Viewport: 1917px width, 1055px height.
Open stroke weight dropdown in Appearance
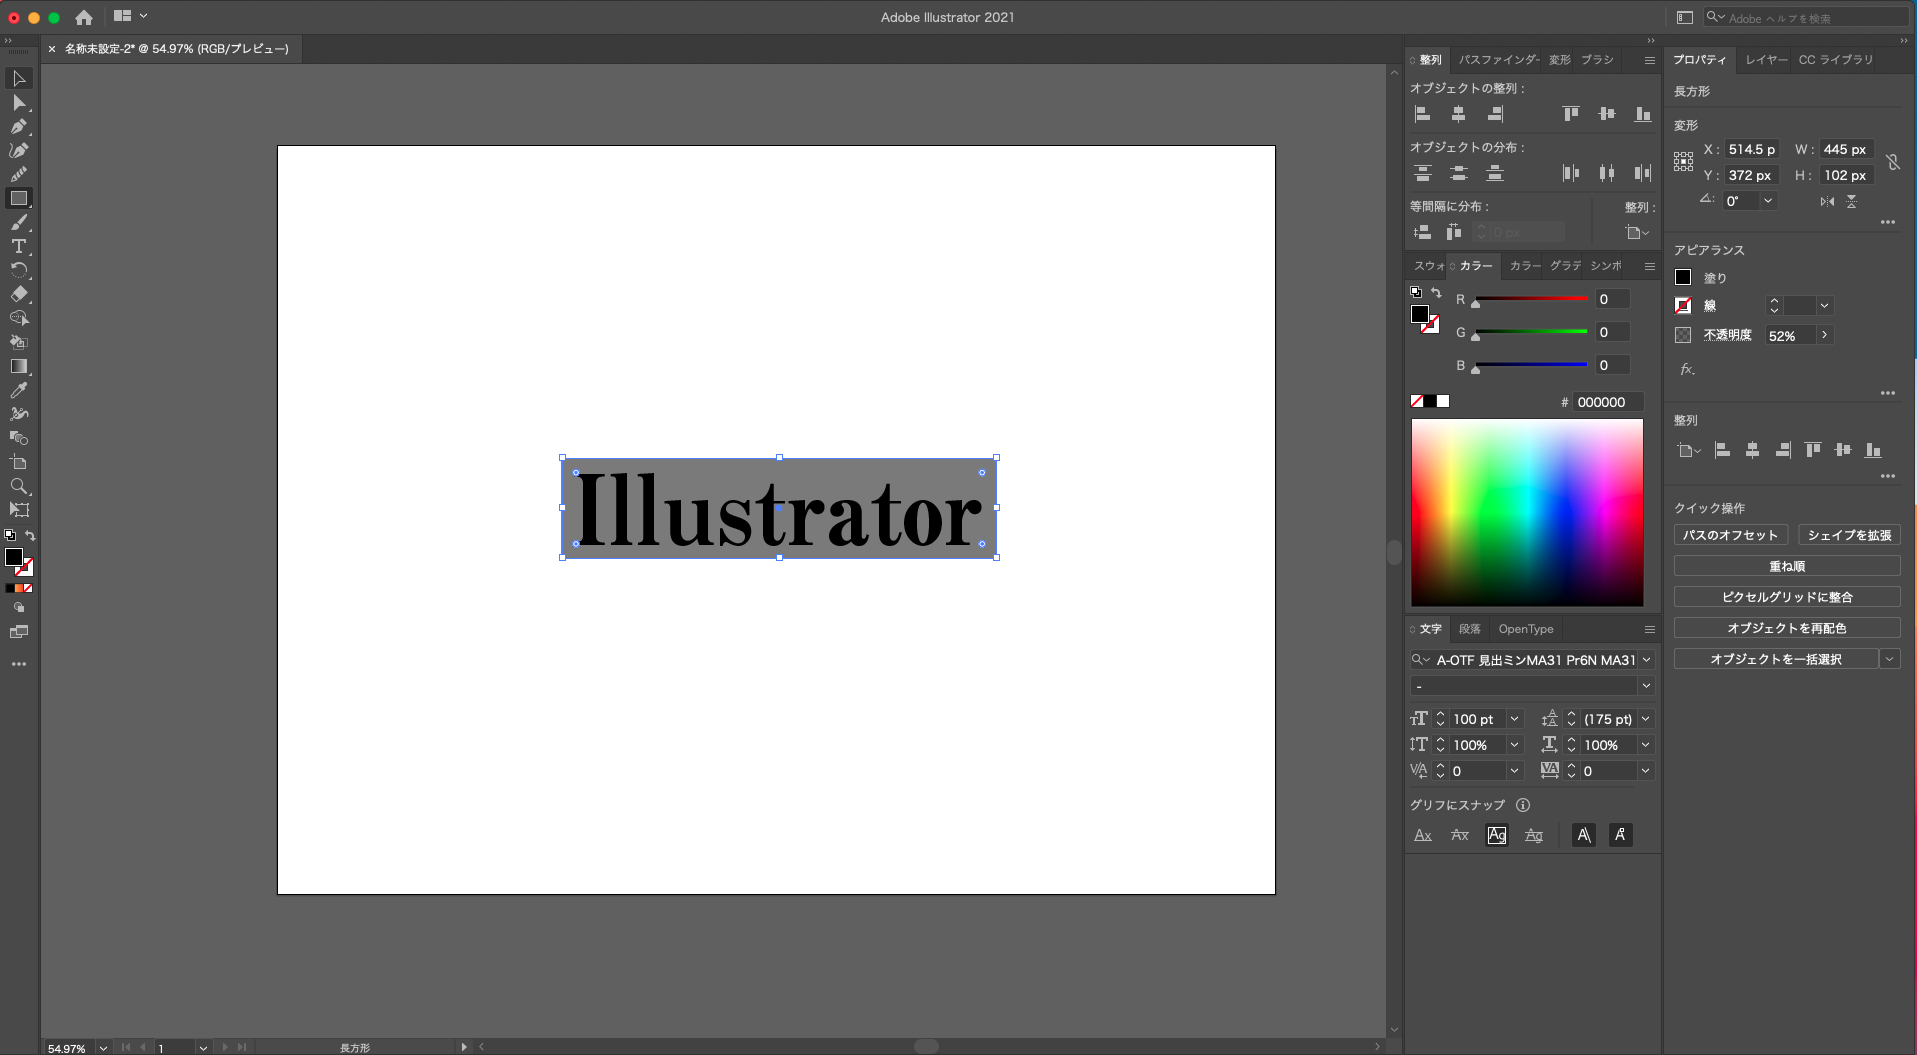tap(1825, 306)
